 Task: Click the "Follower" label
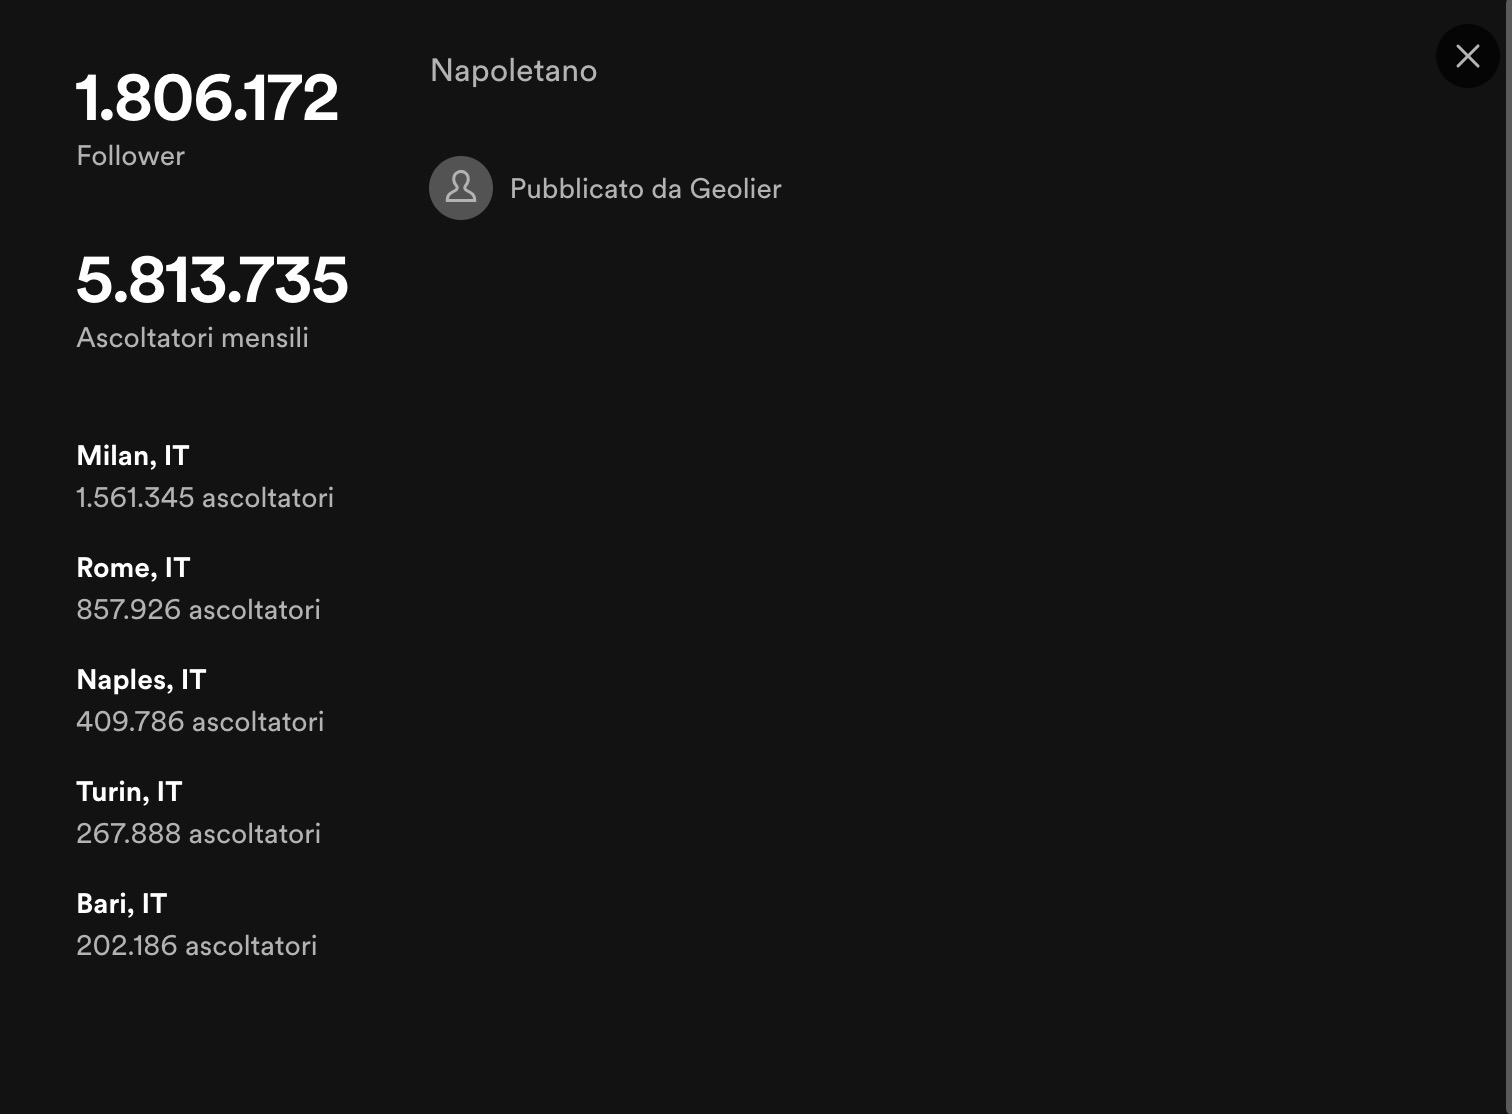[x=131, y=156]
